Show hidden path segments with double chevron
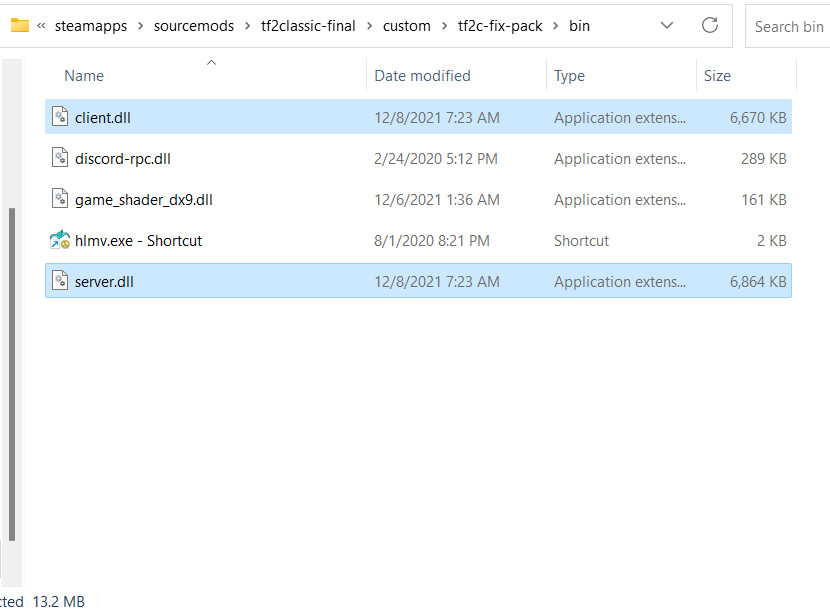The height and width of the screenshot is (614, 830). tap(41, 26)
